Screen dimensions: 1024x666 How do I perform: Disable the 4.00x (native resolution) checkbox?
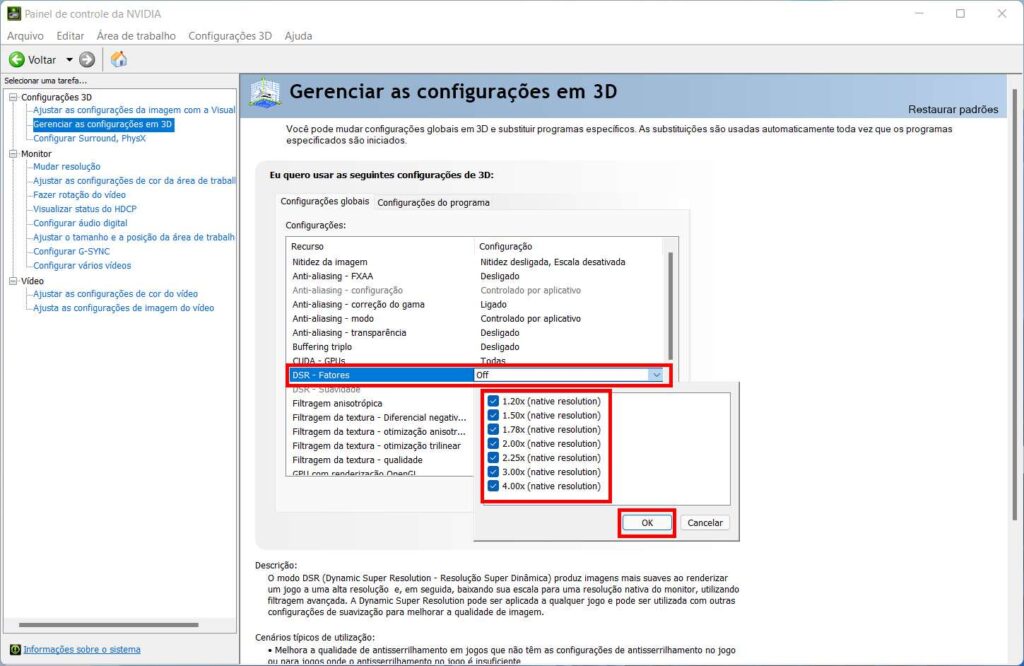tap(493, 487)
